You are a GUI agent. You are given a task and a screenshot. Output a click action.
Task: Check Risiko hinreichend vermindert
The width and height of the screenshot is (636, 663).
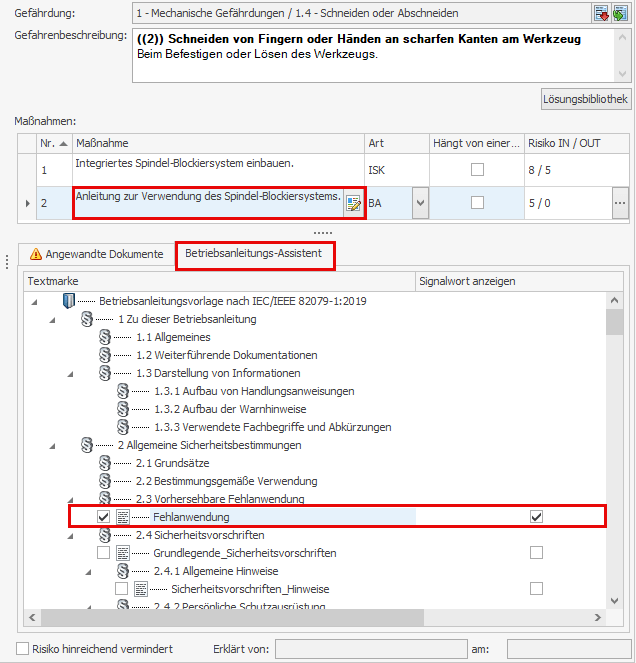[23, 649]
